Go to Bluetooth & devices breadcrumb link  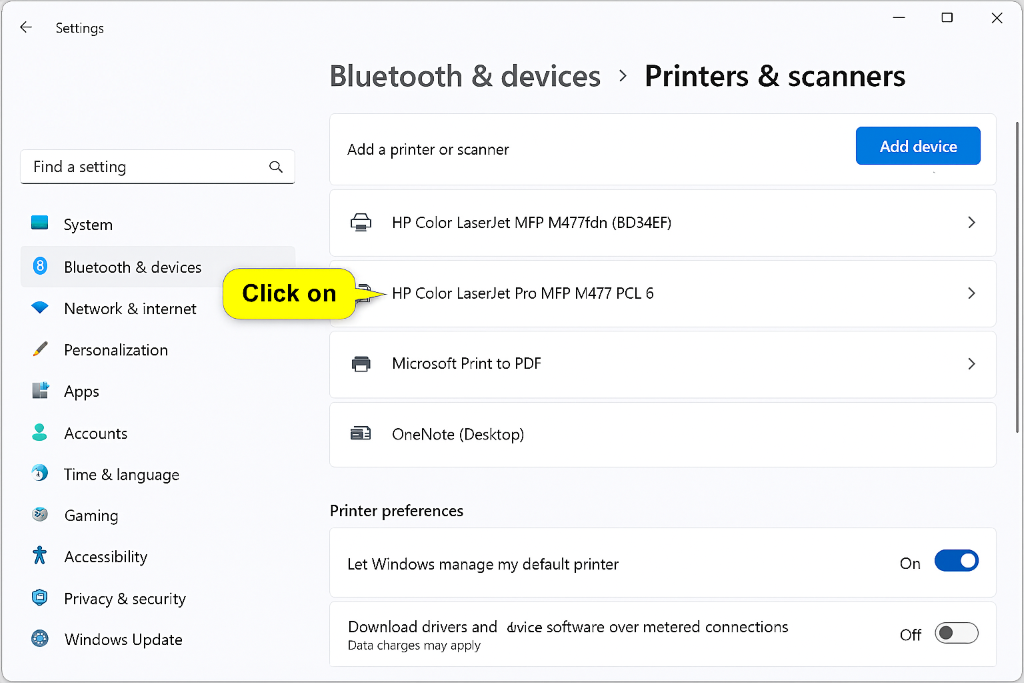(x=465, y=76)
